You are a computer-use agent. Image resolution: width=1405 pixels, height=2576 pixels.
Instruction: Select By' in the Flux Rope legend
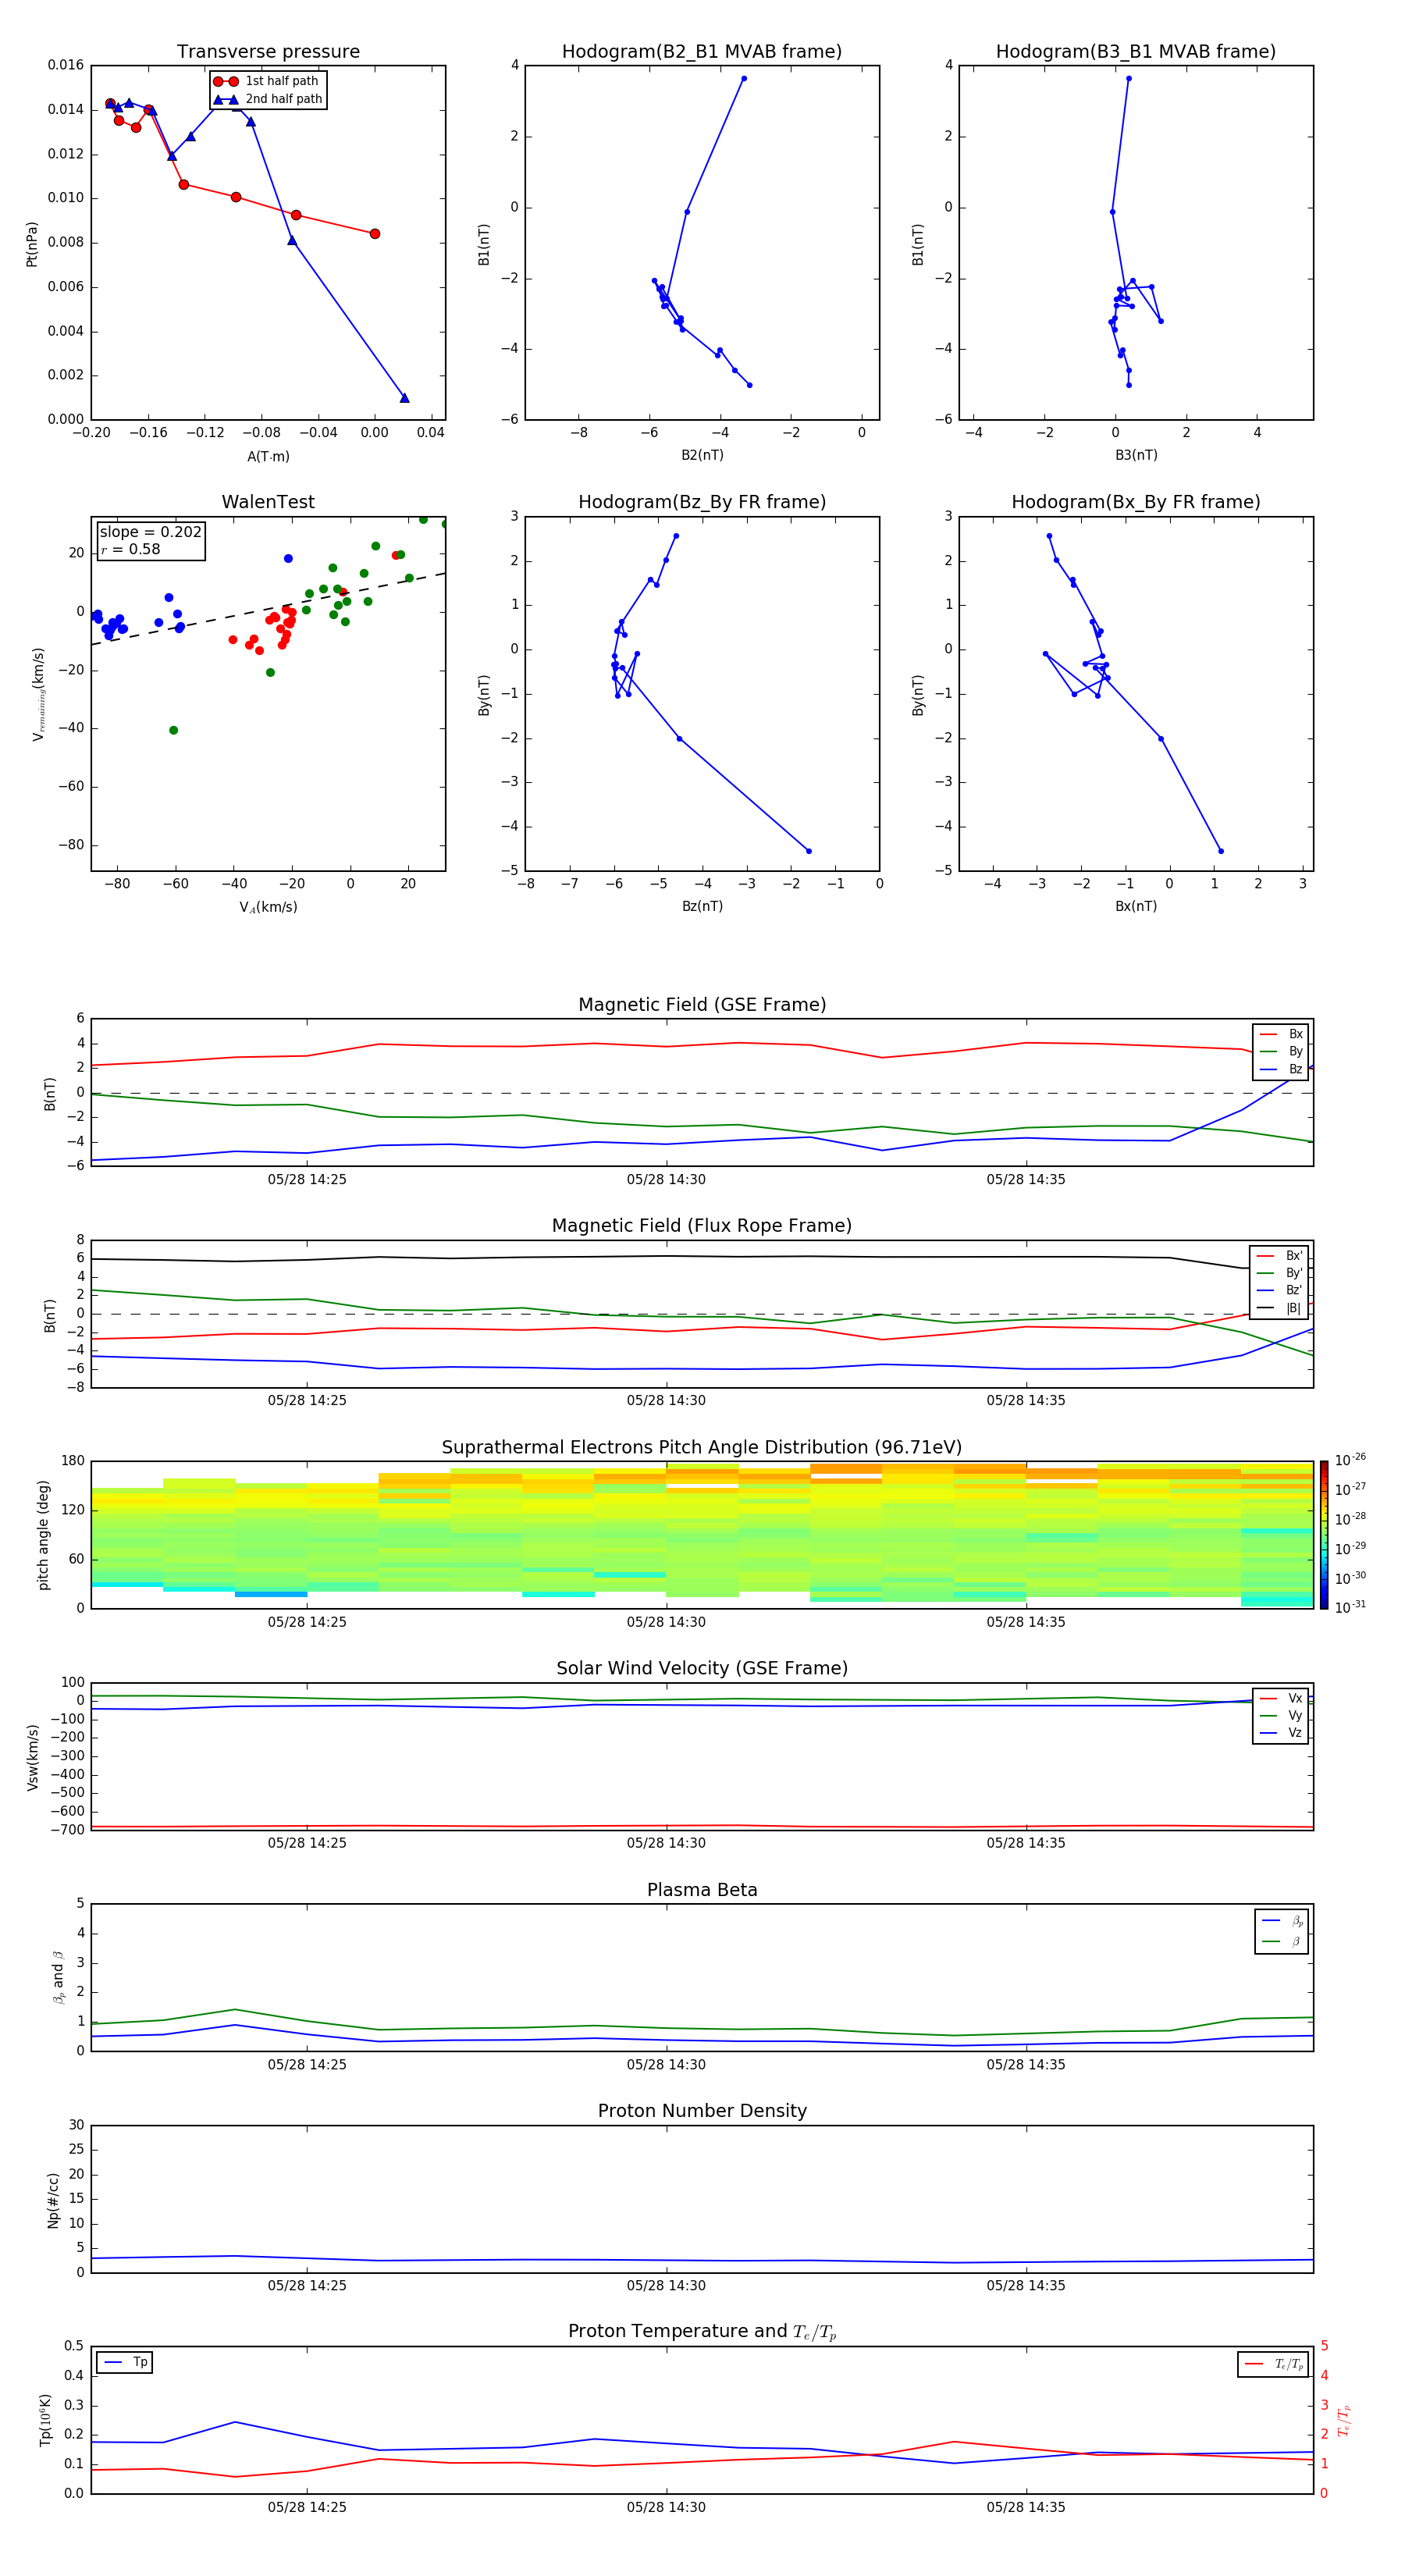[1280, 1273]
